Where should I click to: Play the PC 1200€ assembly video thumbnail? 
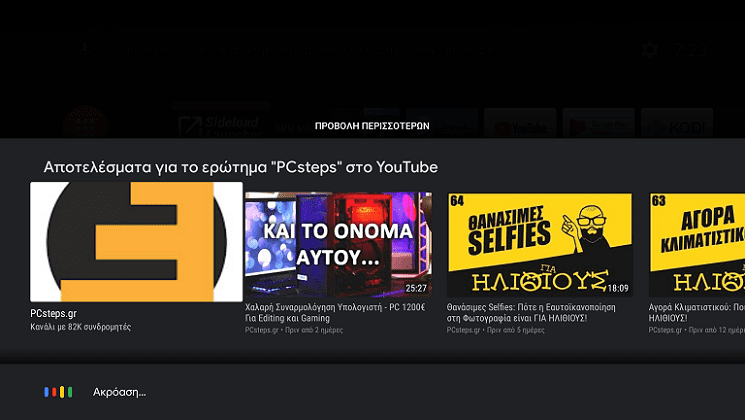(x=338, y=245)
